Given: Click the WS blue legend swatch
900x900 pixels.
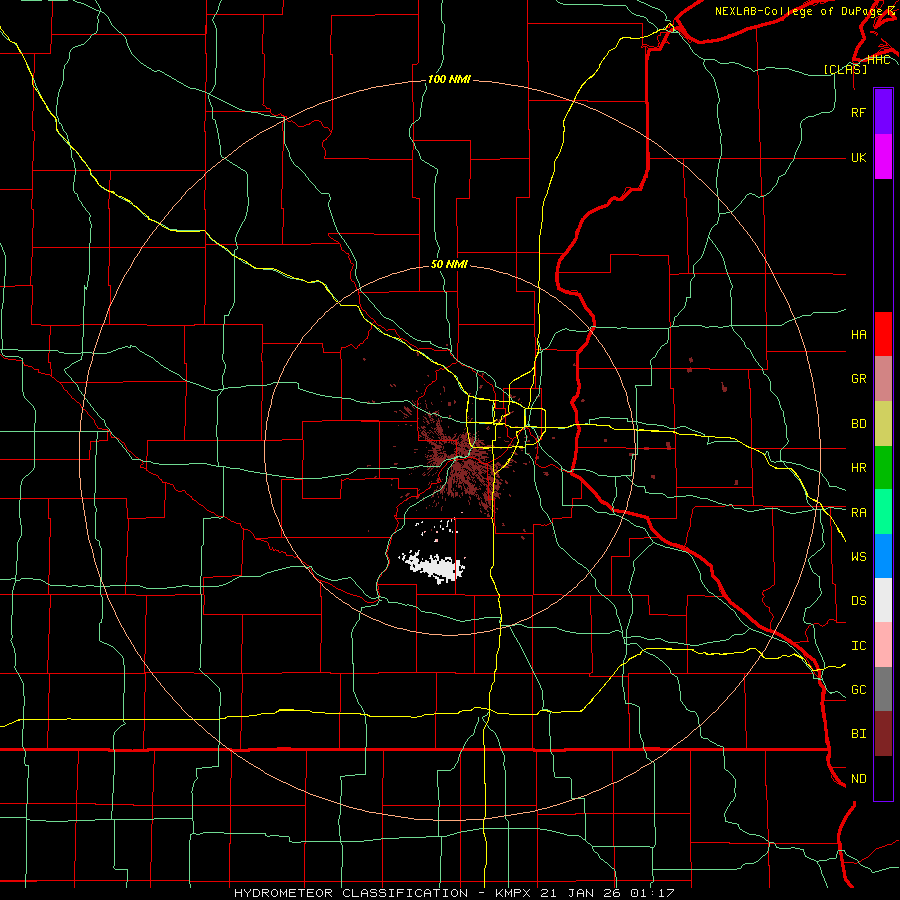Looking at the screenshot, I should (883, 556).
